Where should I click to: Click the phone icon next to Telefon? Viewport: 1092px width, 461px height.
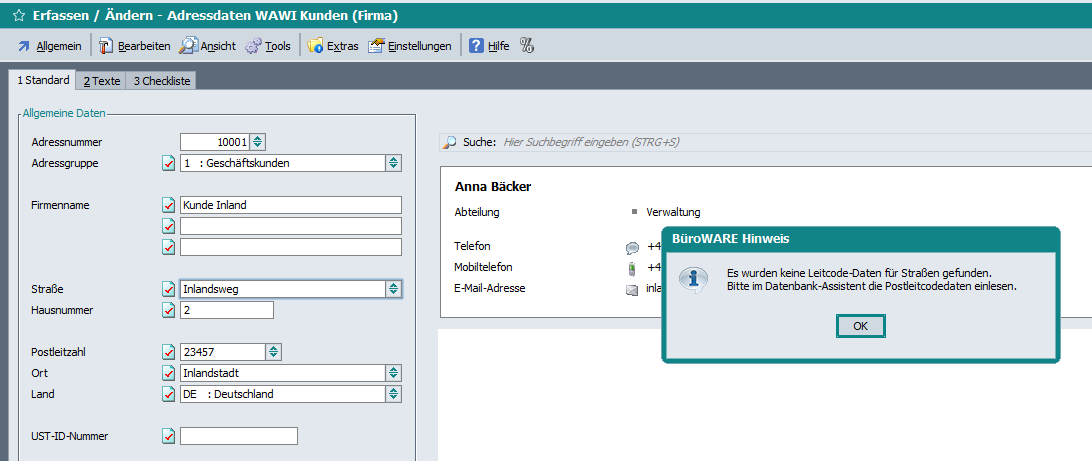(632, 247)
